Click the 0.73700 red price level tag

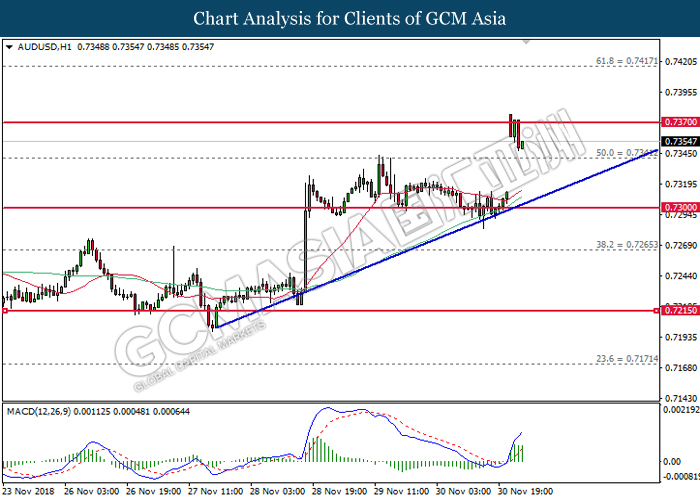click(681, 122)
